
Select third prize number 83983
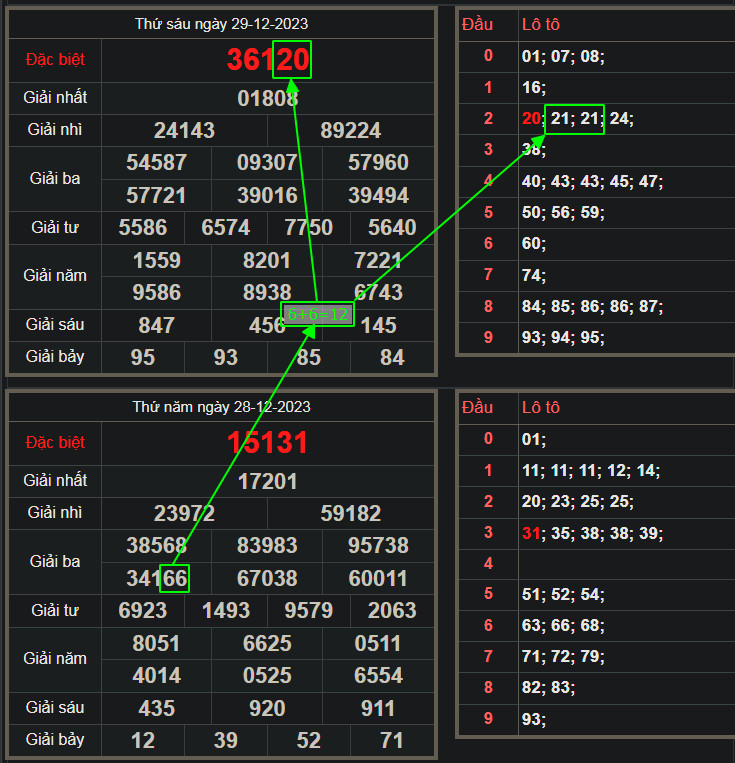point(267,546)
